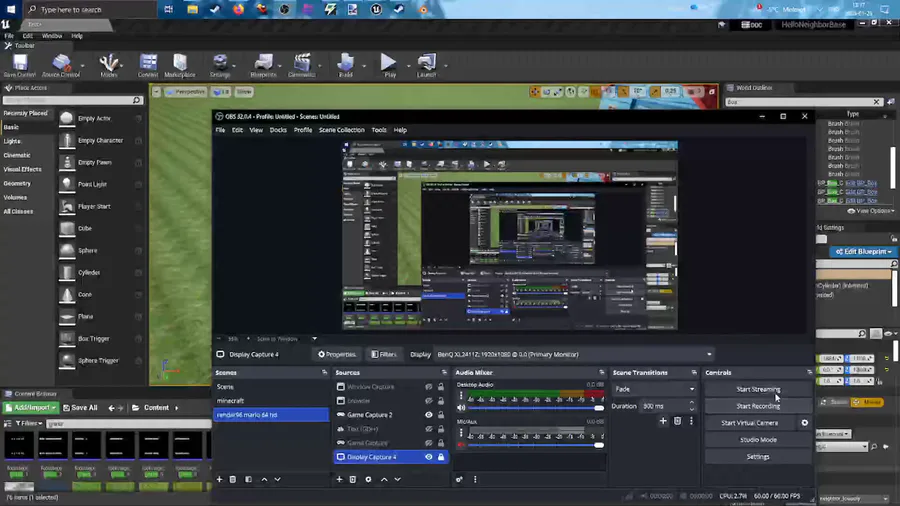Enable Studio Mode
The width and height of the screenshot is (900, 506).
[x=758, y=440]
